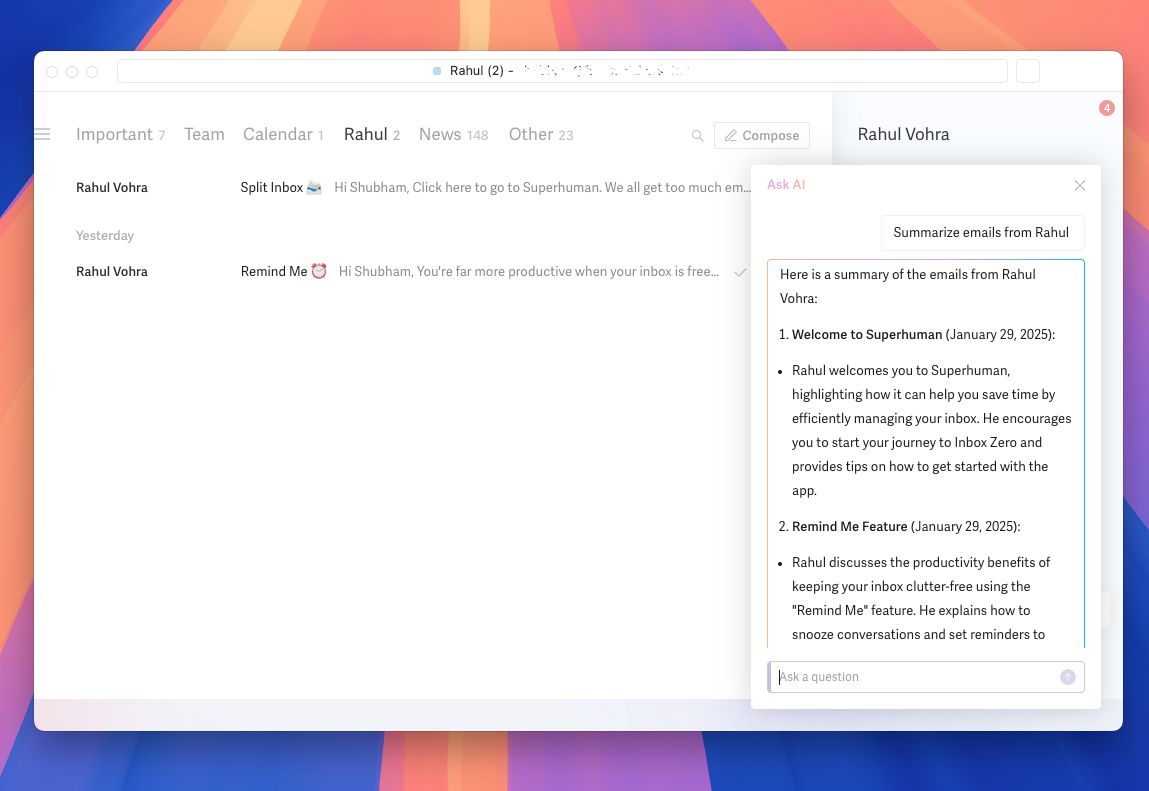Screen dimensions: 1149x791
Task: Click the square button beside title bar
Action: [x=1027, y=71]
